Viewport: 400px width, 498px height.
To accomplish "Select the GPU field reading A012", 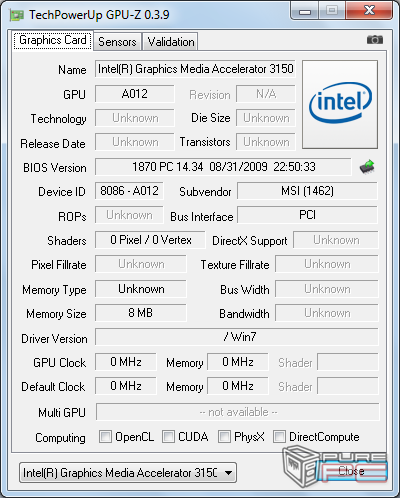I will click(x=135, y=94).
